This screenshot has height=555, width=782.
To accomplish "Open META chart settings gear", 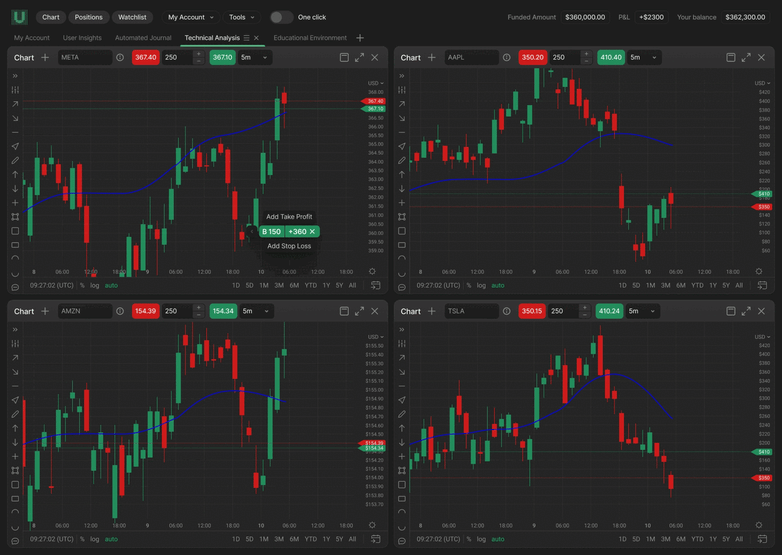I will 372,272.
